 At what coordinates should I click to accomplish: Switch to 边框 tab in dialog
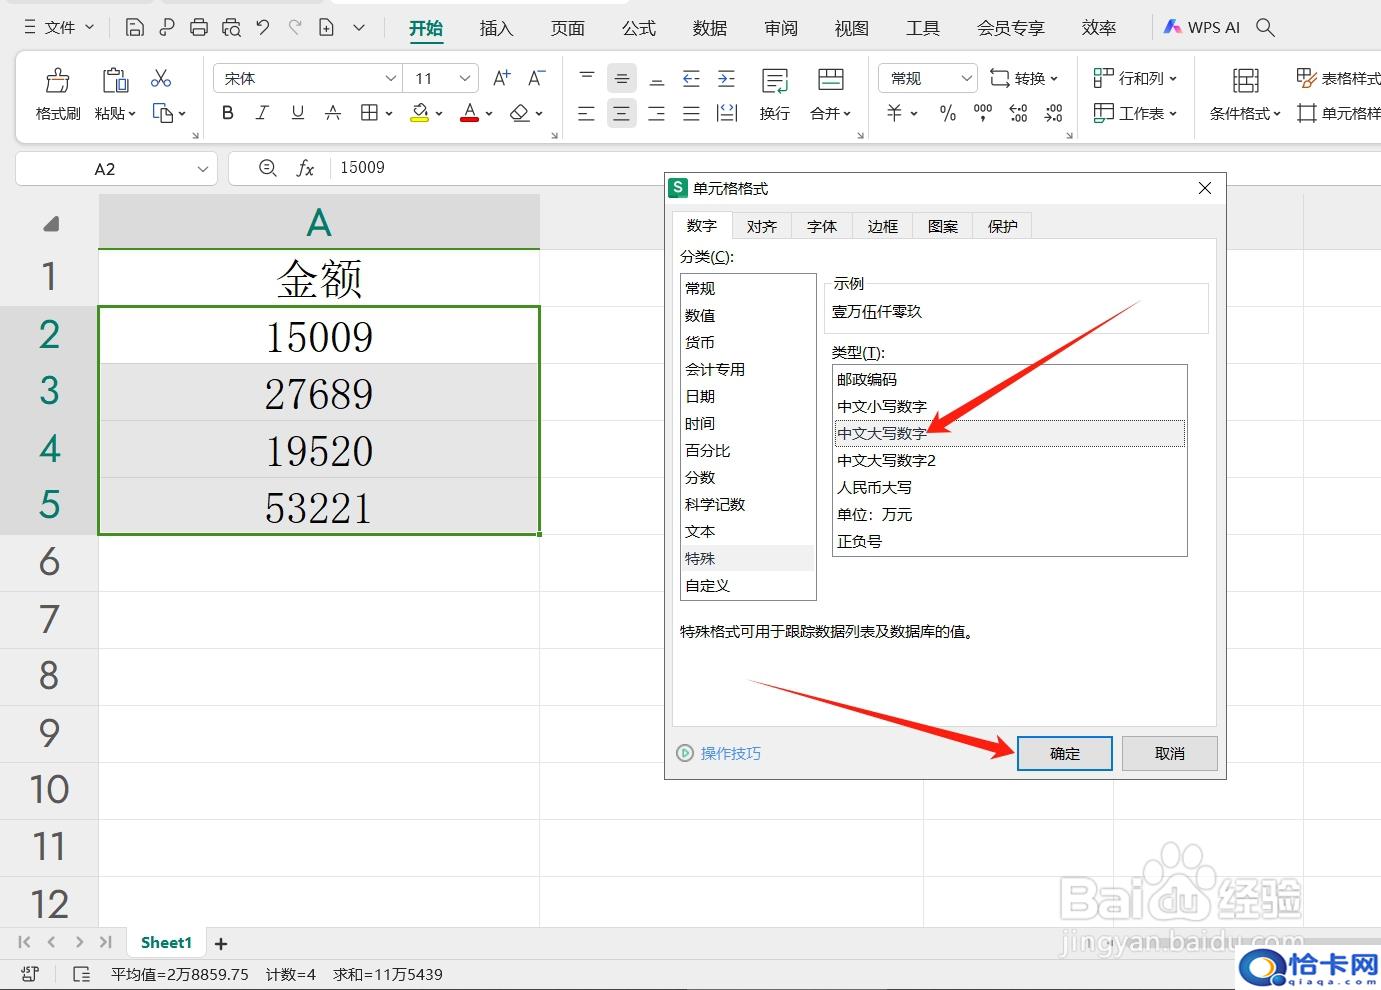coord(883,226)
